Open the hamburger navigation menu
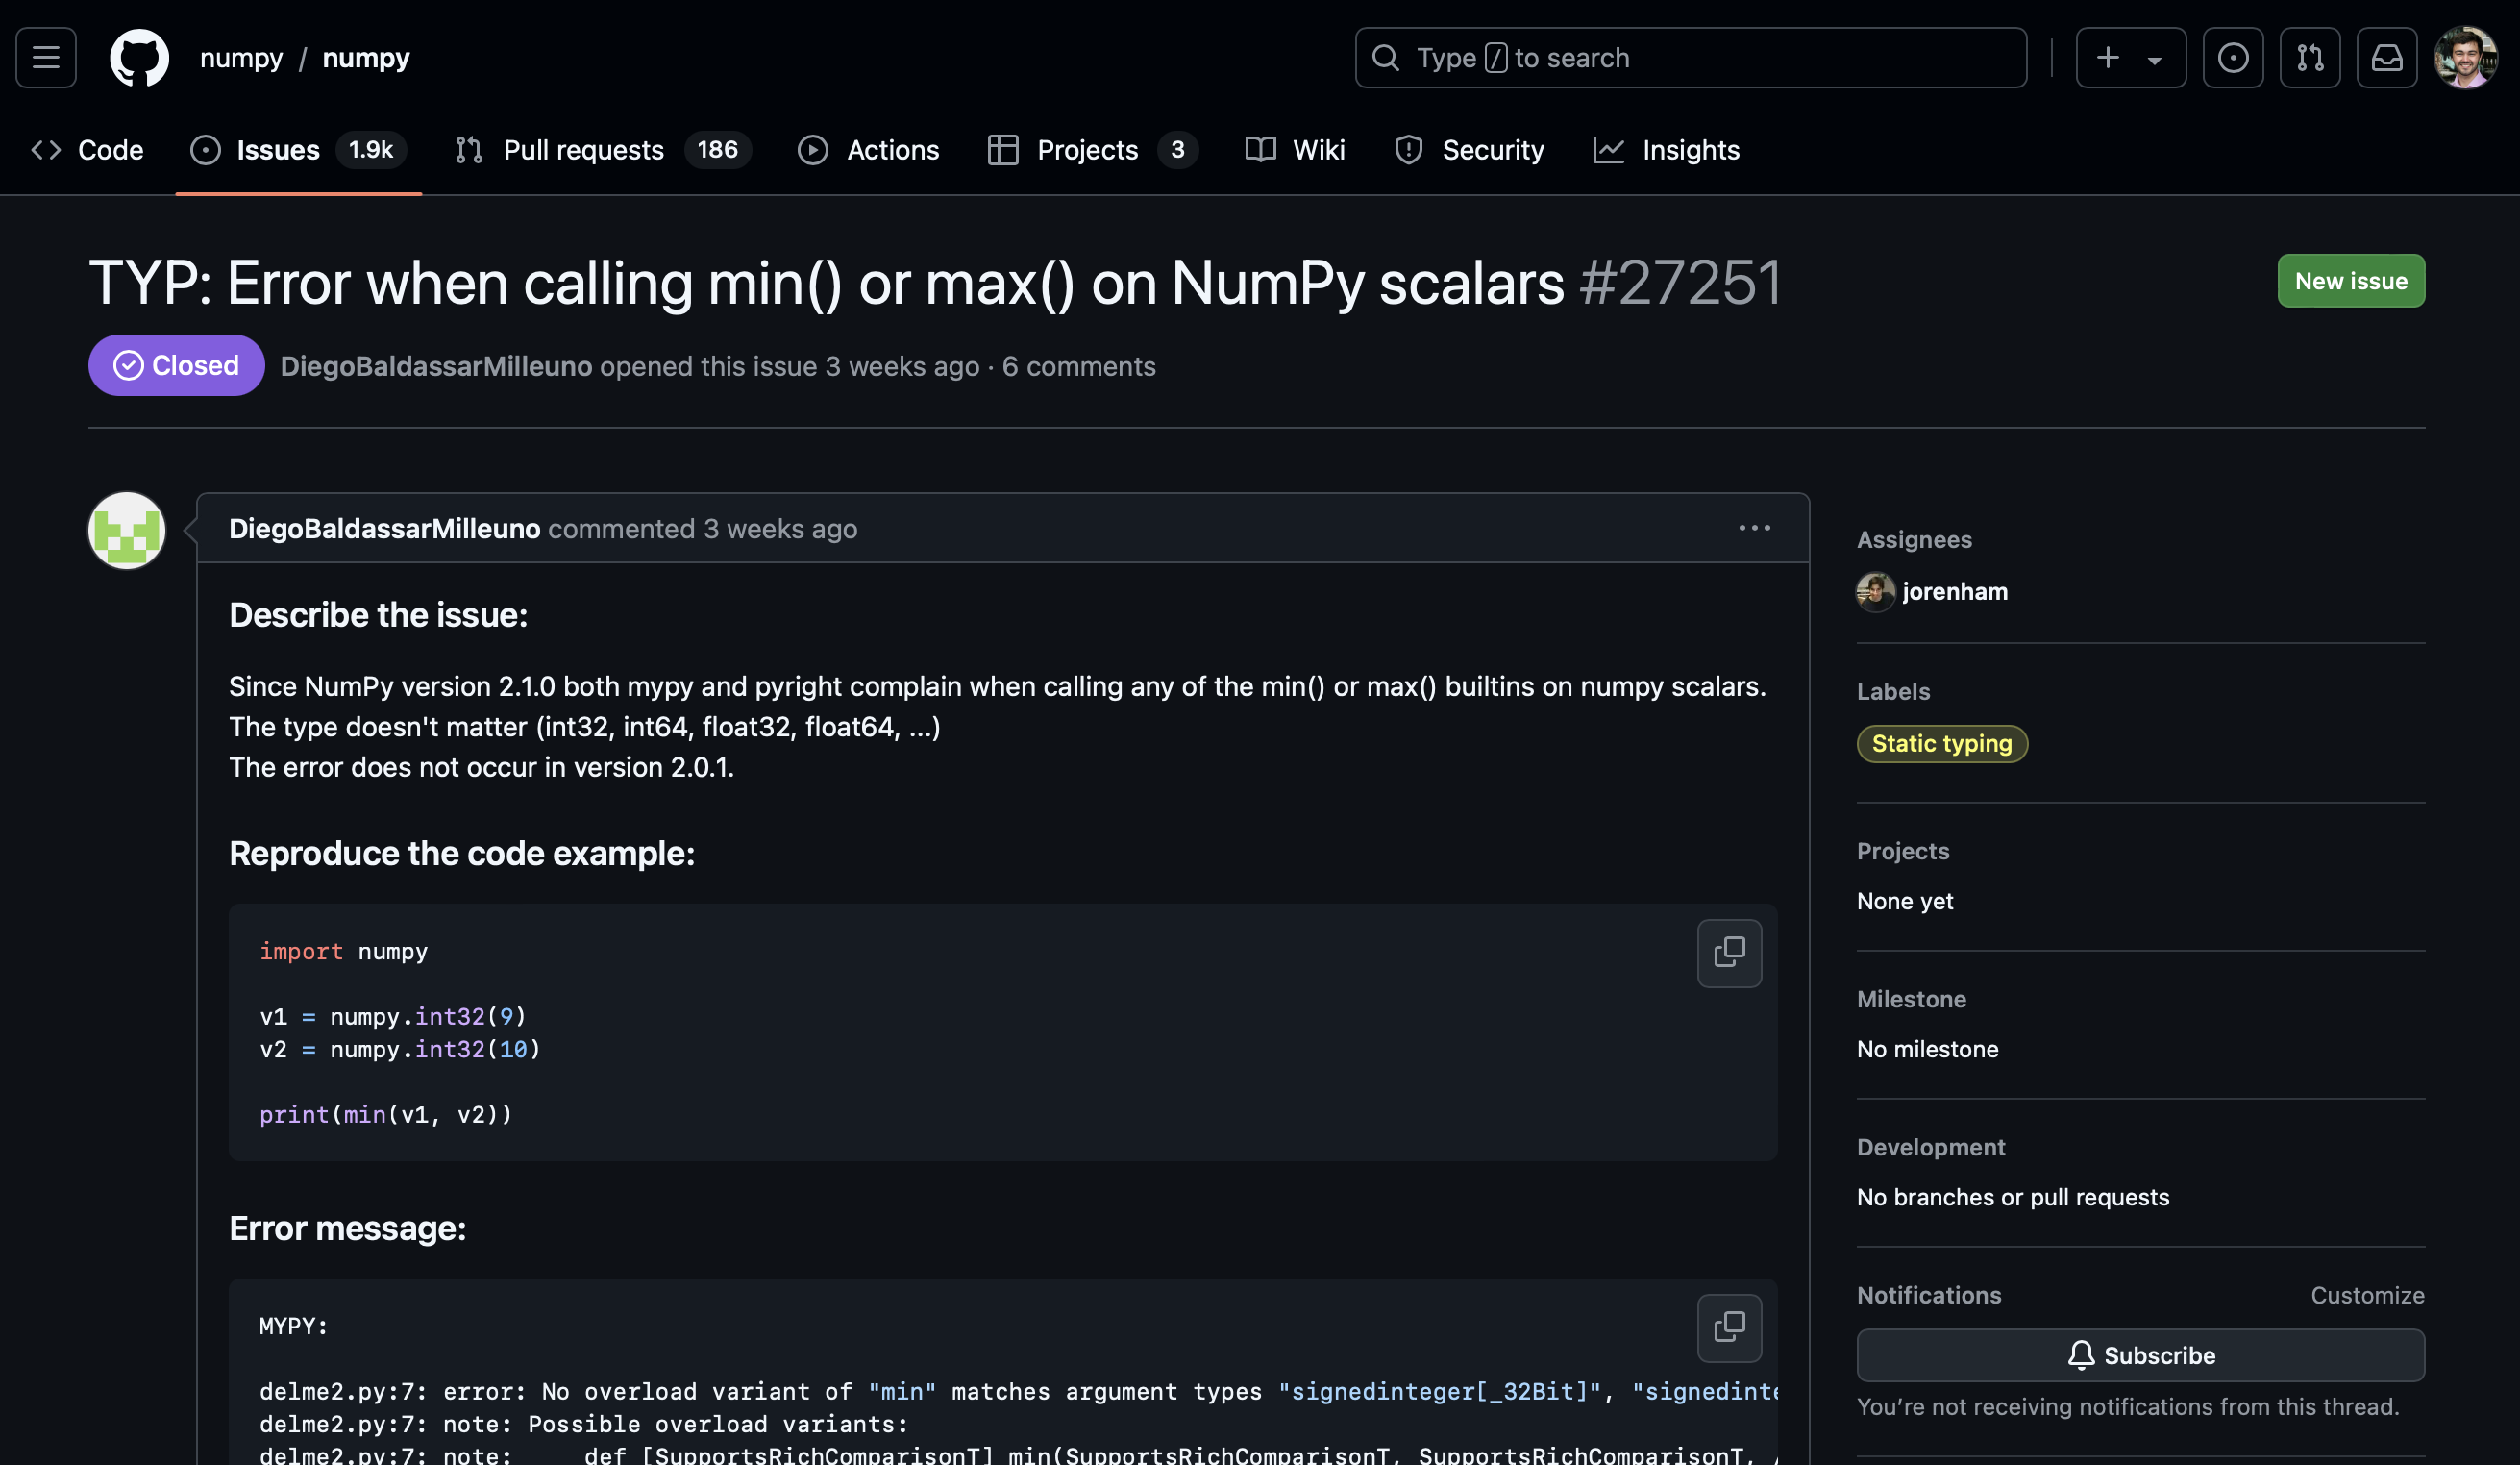The width and height of the screenshot is (2520, 1465). (x=46, y=58)
